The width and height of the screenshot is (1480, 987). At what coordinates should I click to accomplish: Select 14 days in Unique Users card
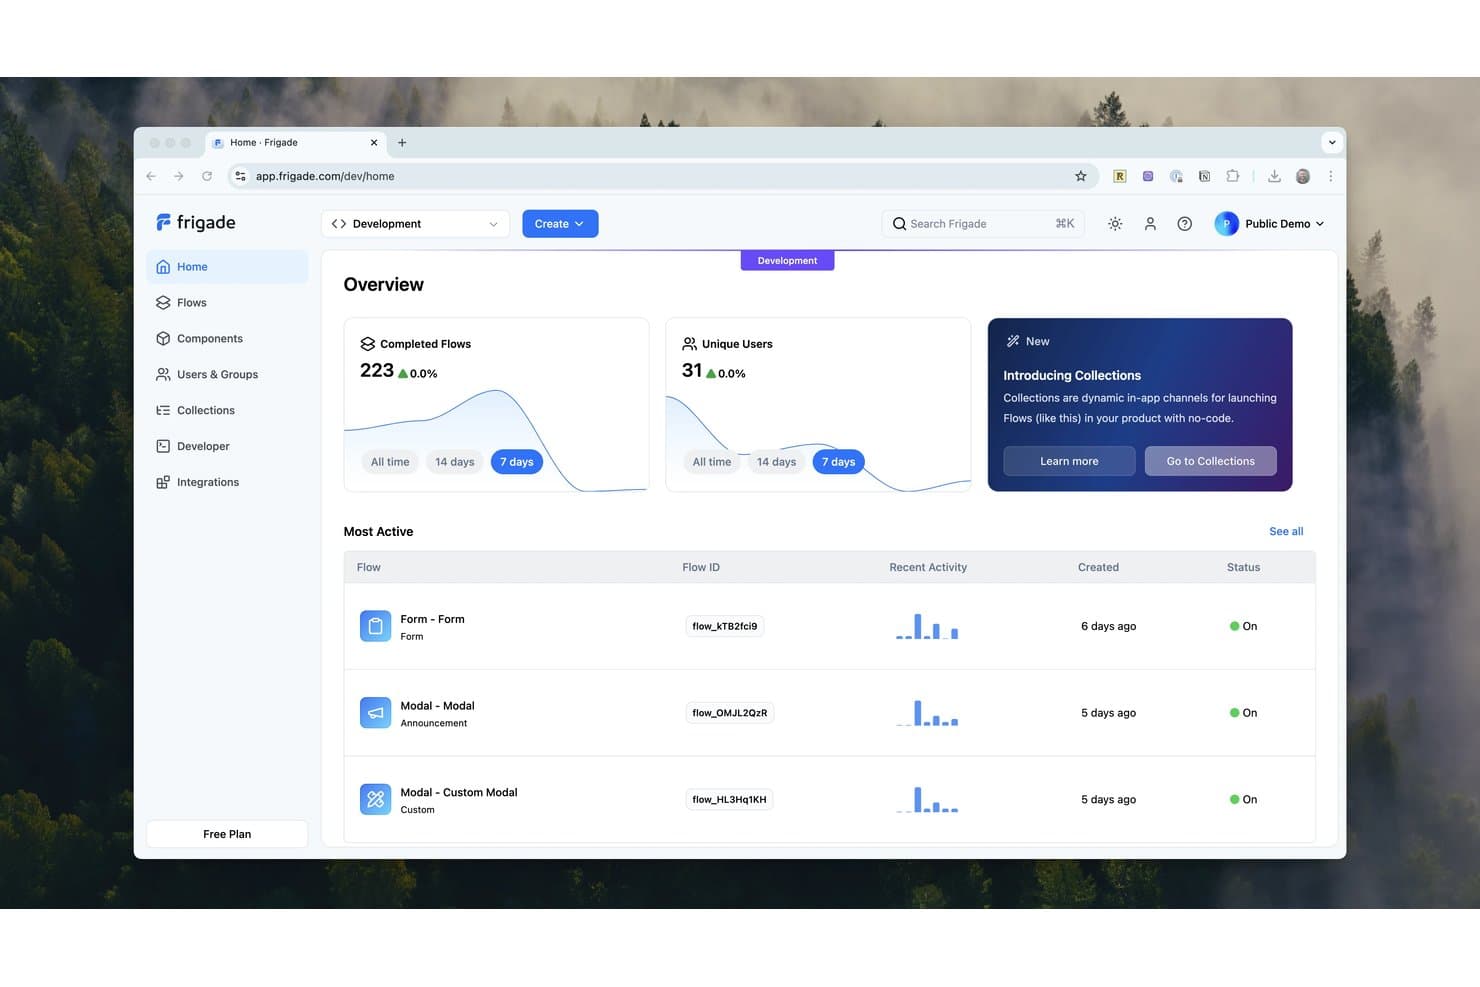pos(776,462)
